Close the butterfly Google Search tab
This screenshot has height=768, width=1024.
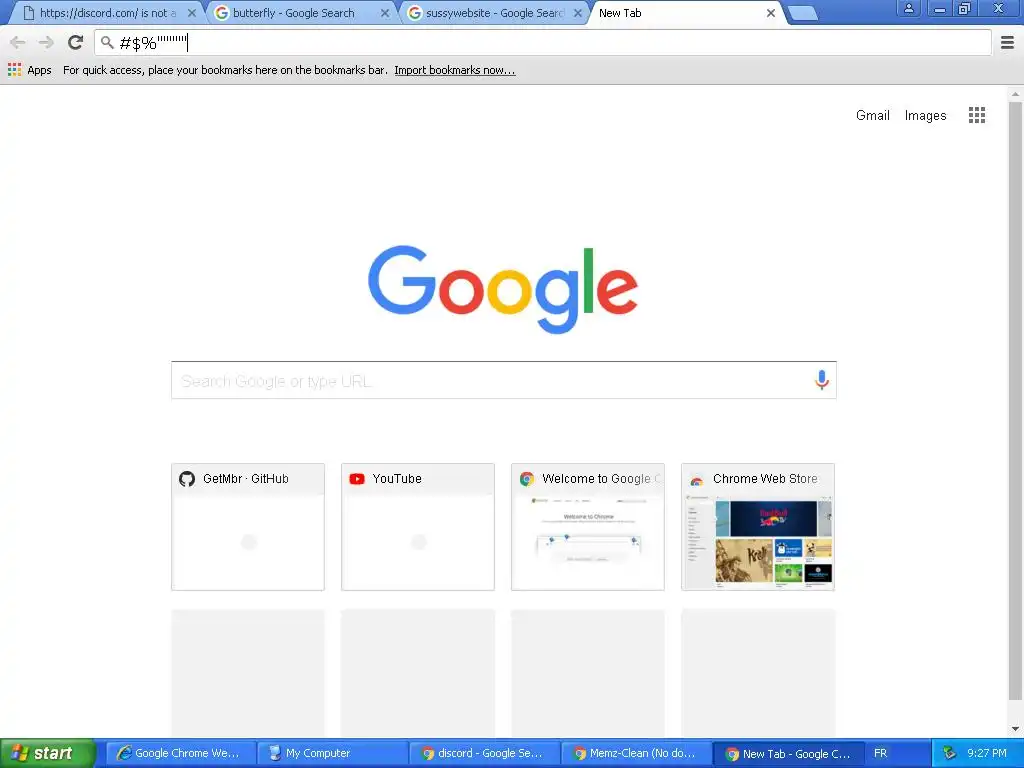tap(385, 13)
